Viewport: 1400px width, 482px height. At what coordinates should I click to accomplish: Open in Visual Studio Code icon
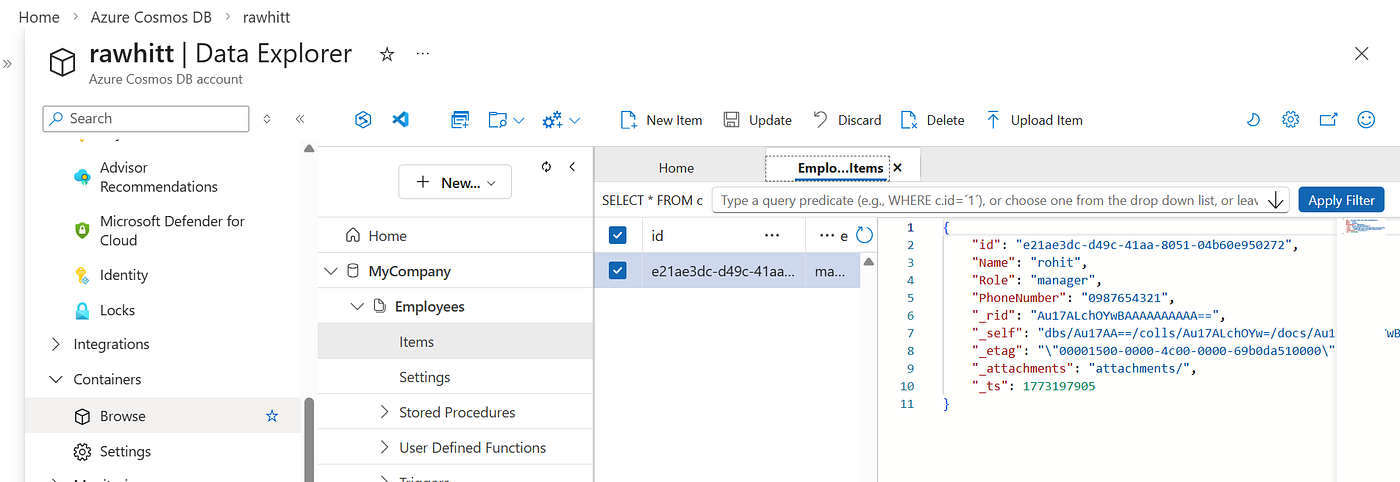(x=401, y=120)
